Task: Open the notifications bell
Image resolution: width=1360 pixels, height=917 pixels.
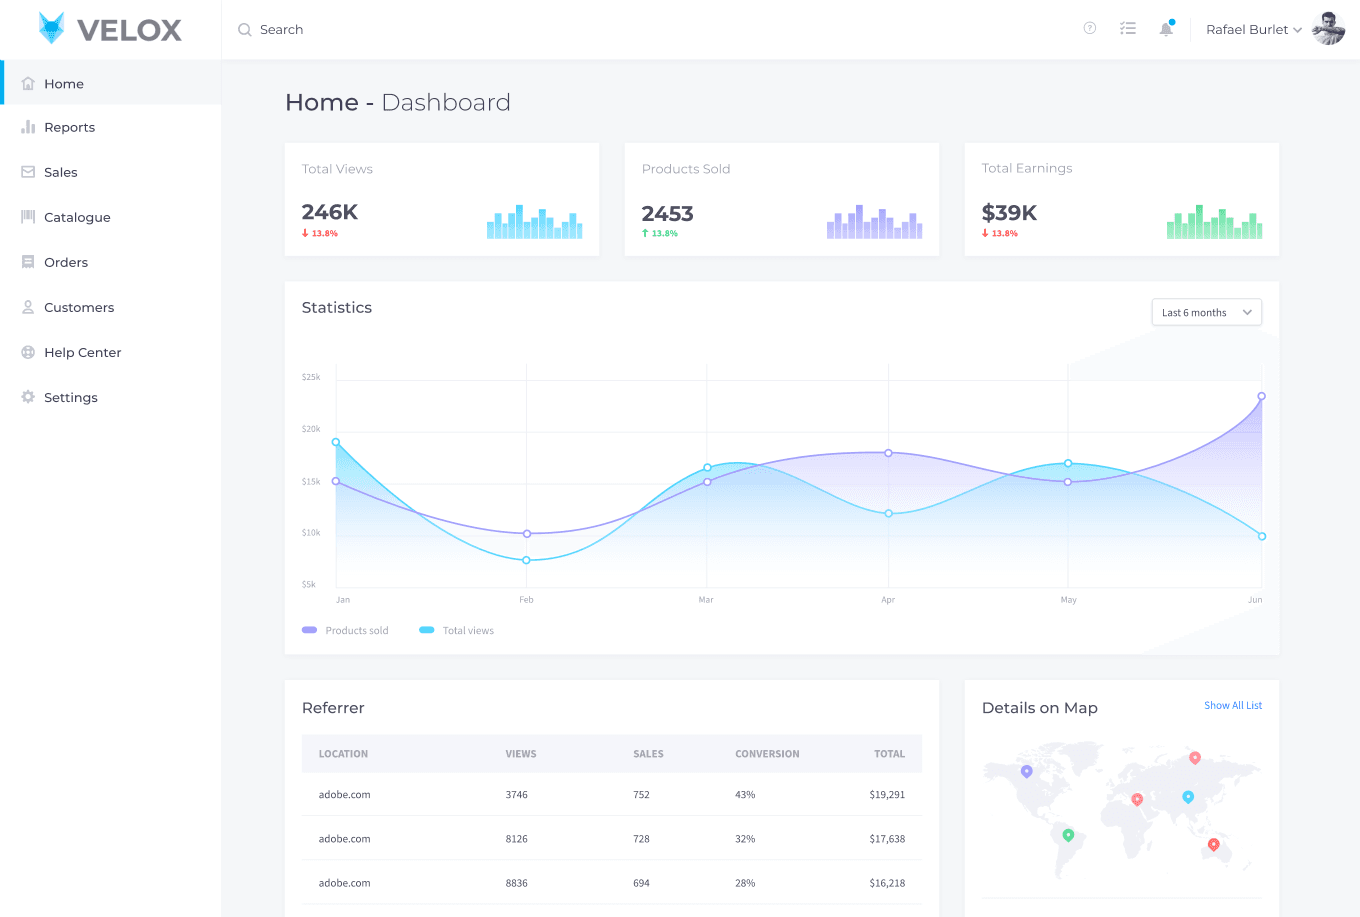Action: pyautogui.click(x=1166, y=29)
